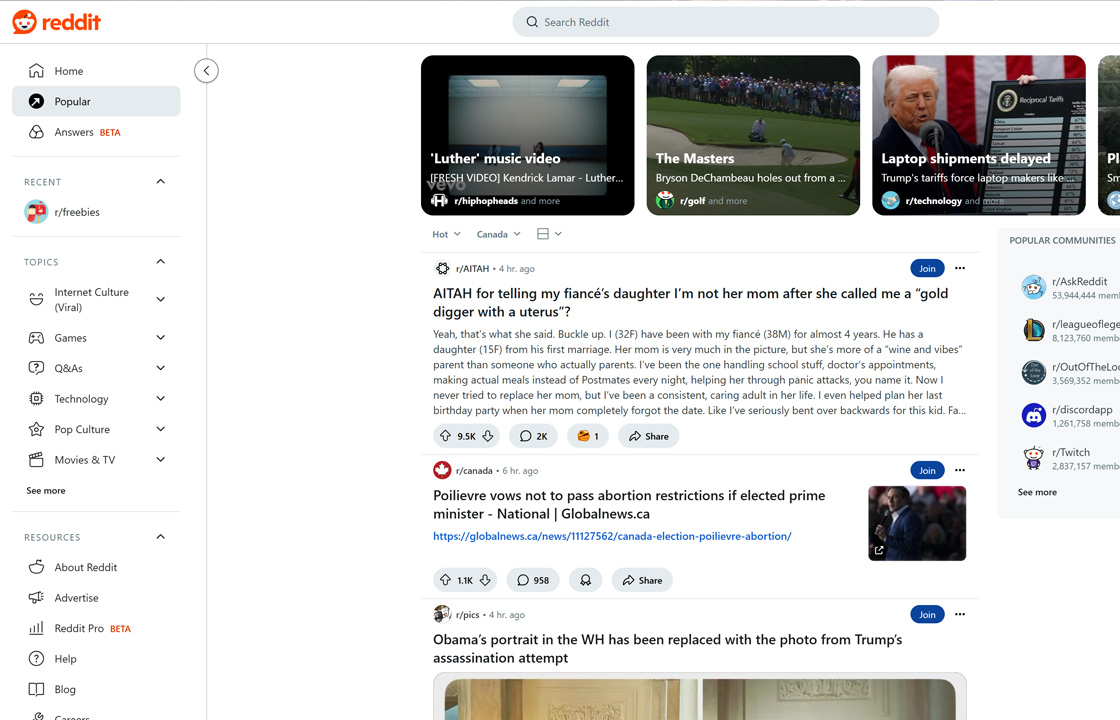Open the Hot sort dropdown
This screenshot has height=720, width=1120.
(x=446, y=234)
